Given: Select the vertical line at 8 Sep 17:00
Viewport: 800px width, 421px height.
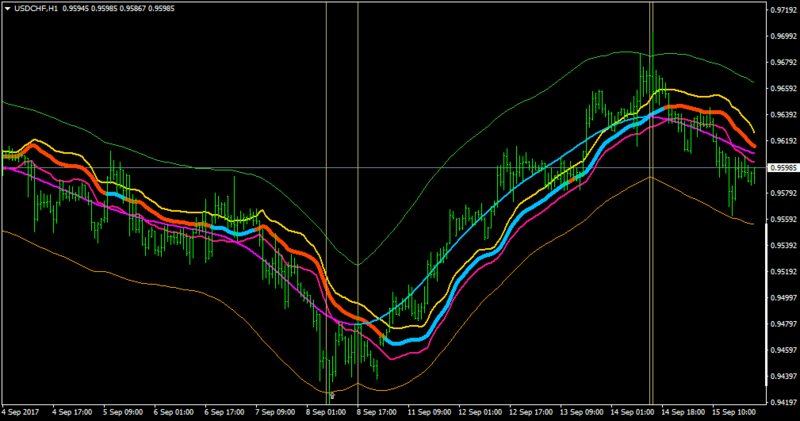Looking at the screenshot, I should [x=358, y=204].
